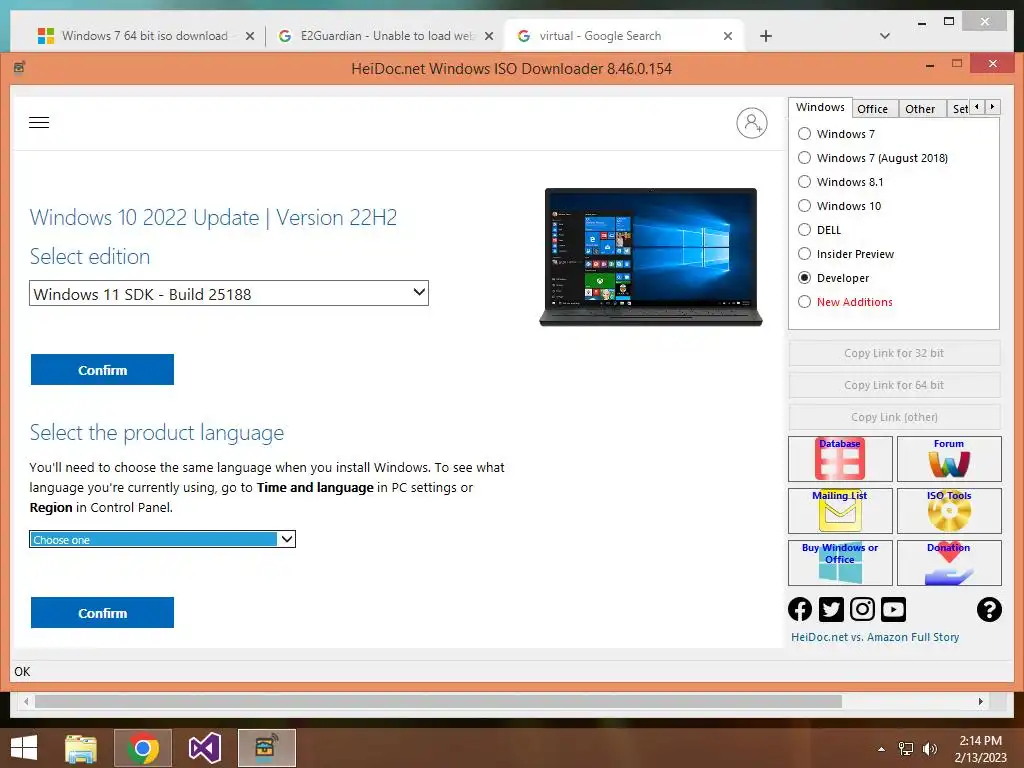Open the volume control in system tray

coord(929,749)
